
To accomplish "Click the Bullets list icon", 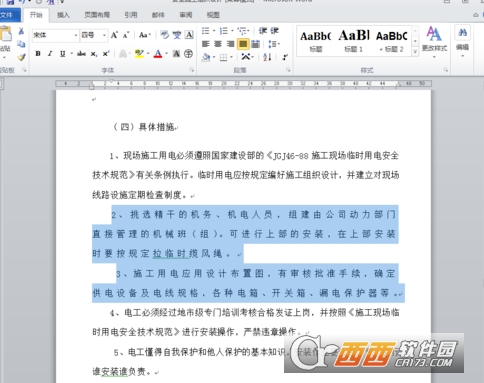I will [205, 31].
